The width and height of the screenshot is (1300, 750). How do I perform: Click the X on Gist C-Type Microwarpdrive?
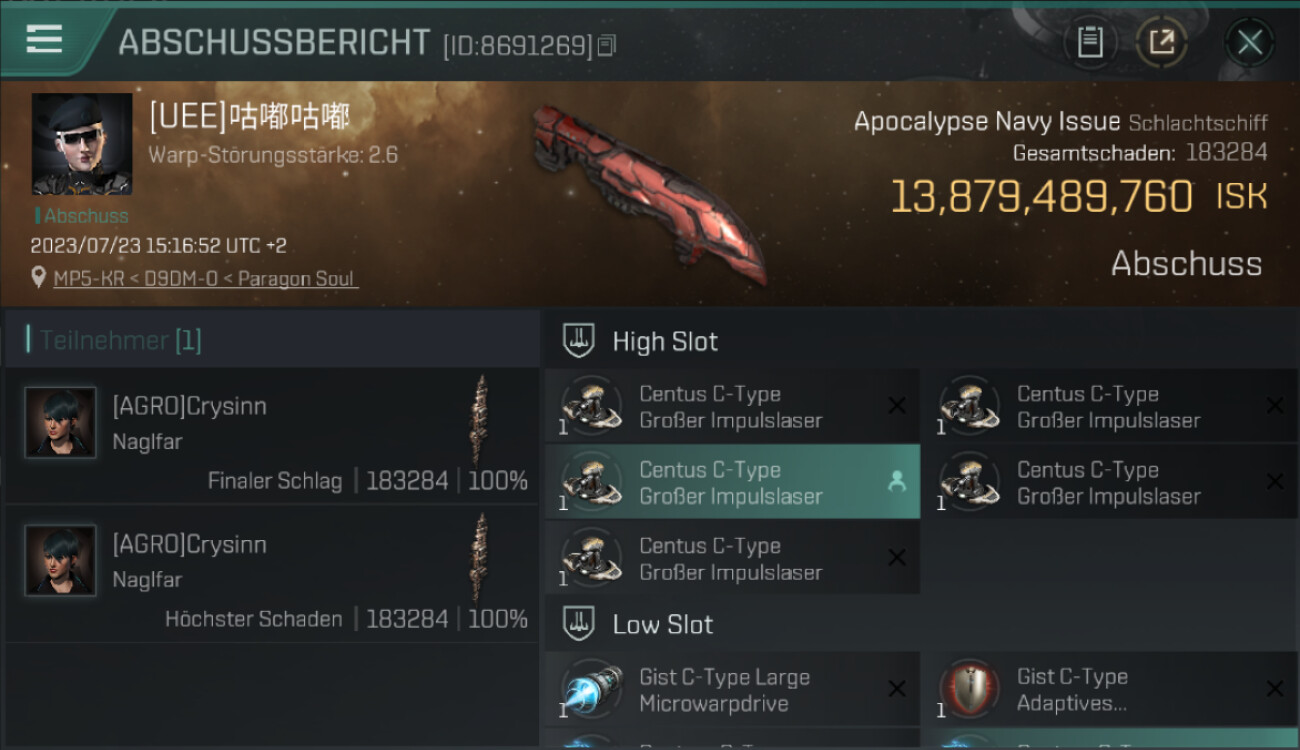[x=897, y=688]
